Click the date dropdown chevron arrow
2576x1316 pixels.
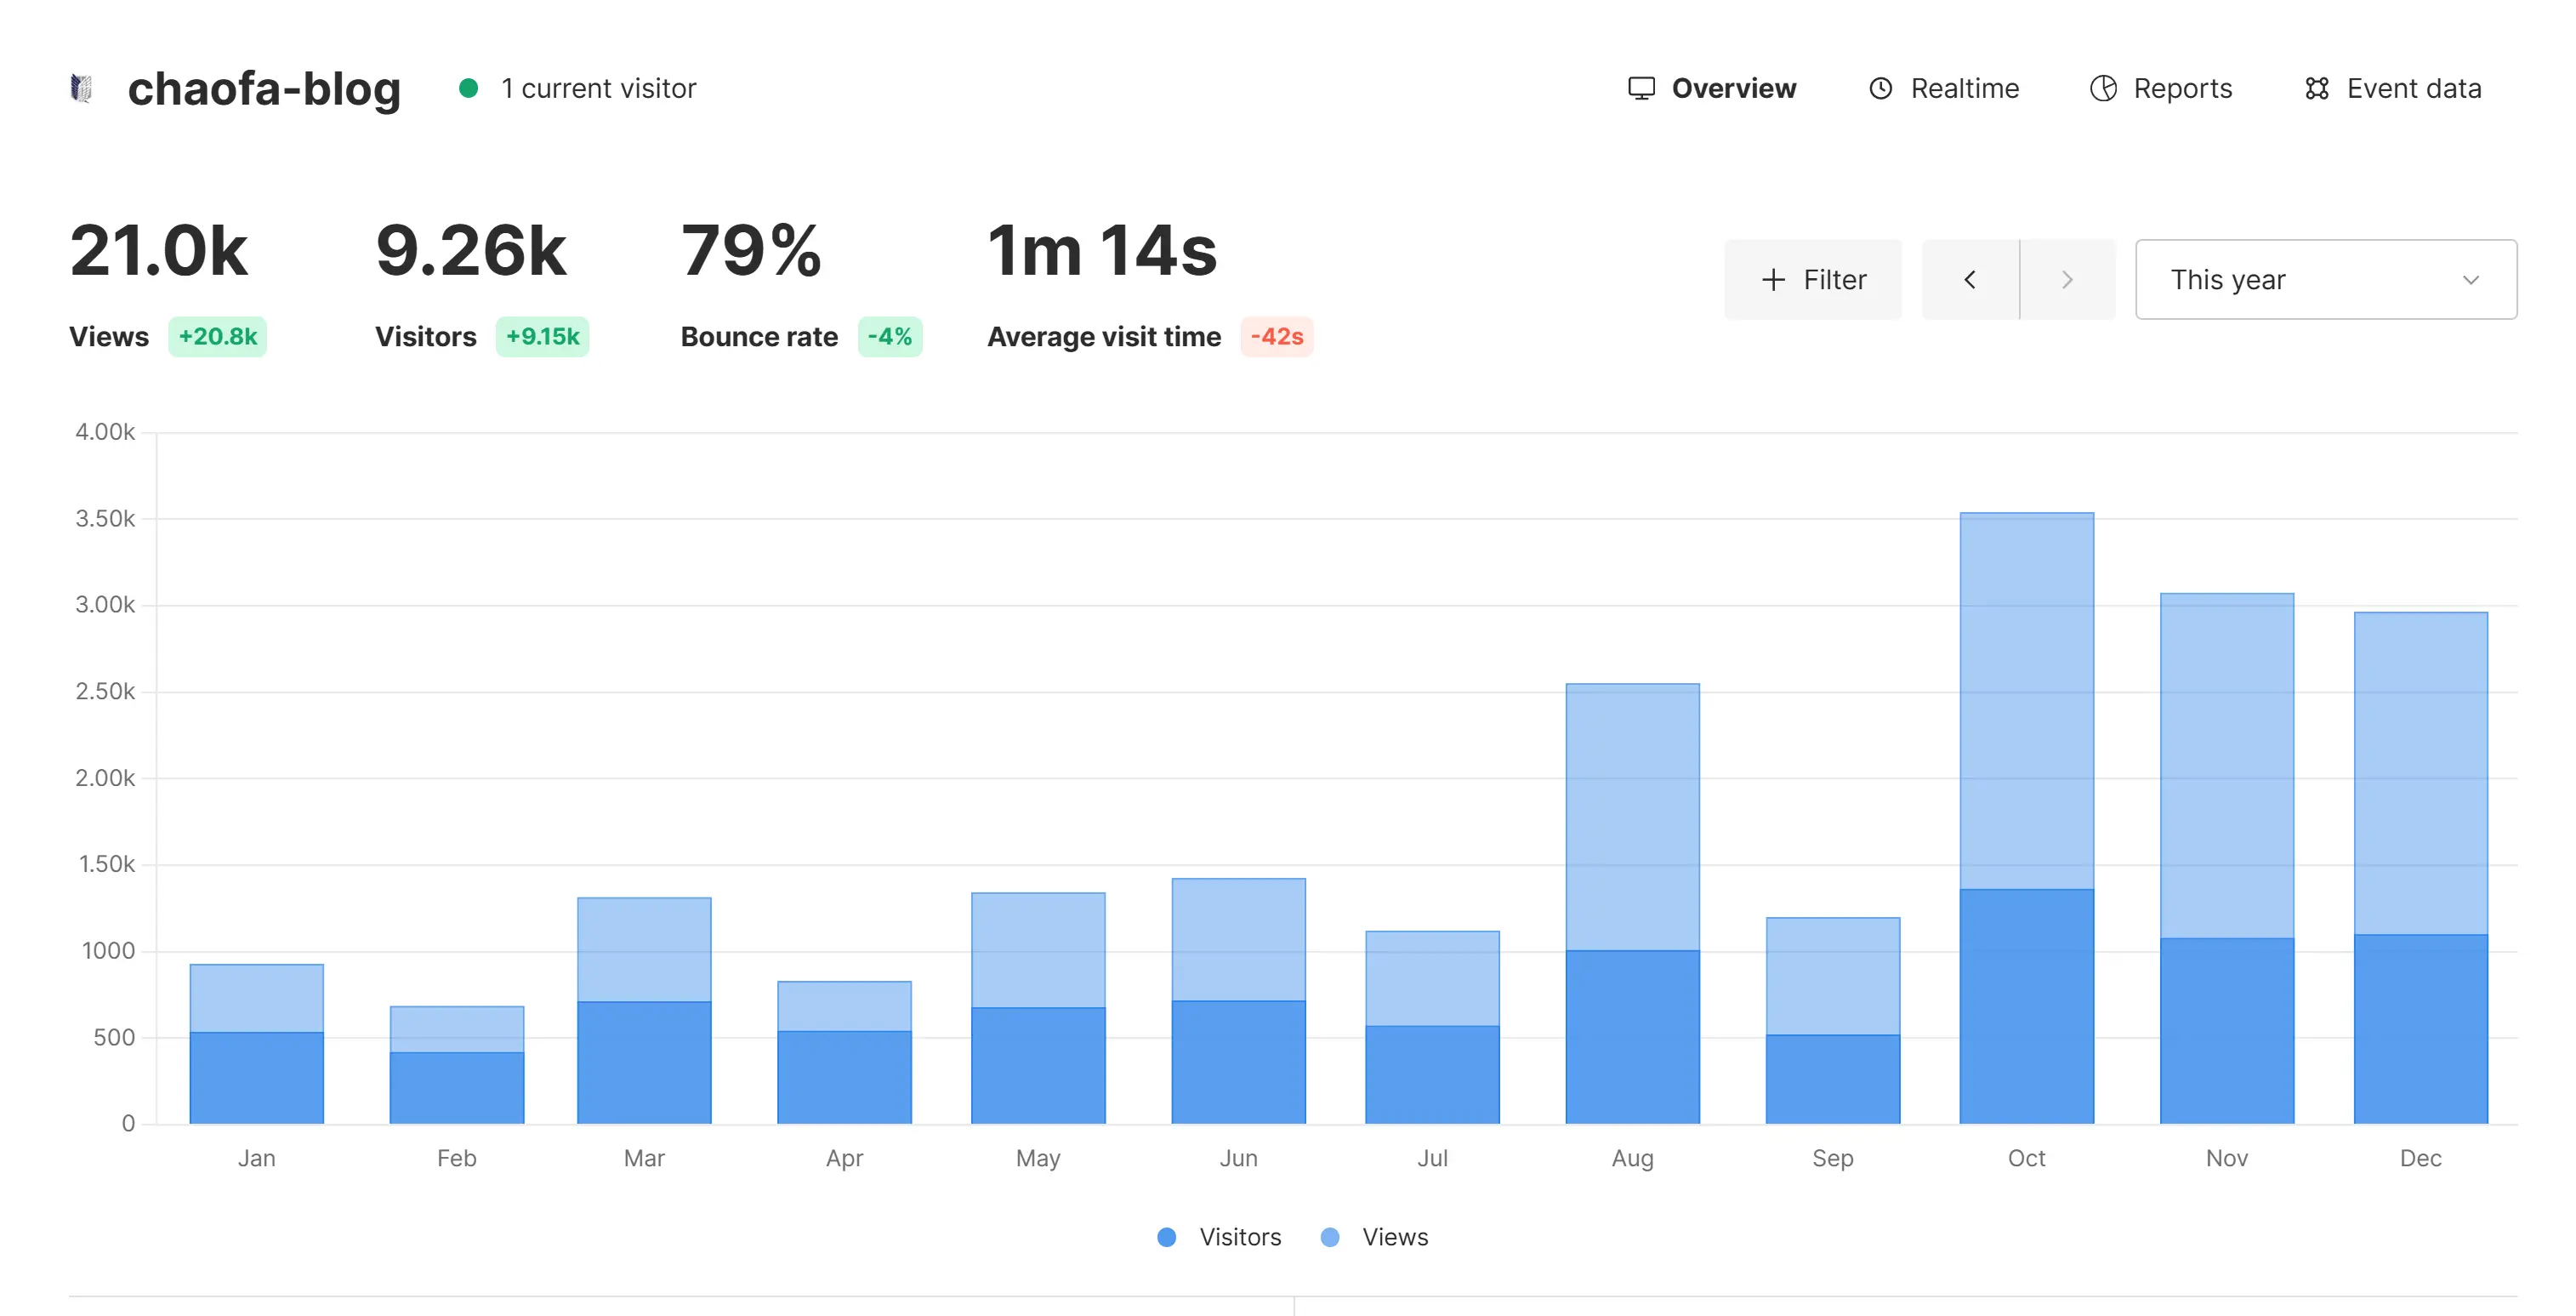tap(2470, 280)
